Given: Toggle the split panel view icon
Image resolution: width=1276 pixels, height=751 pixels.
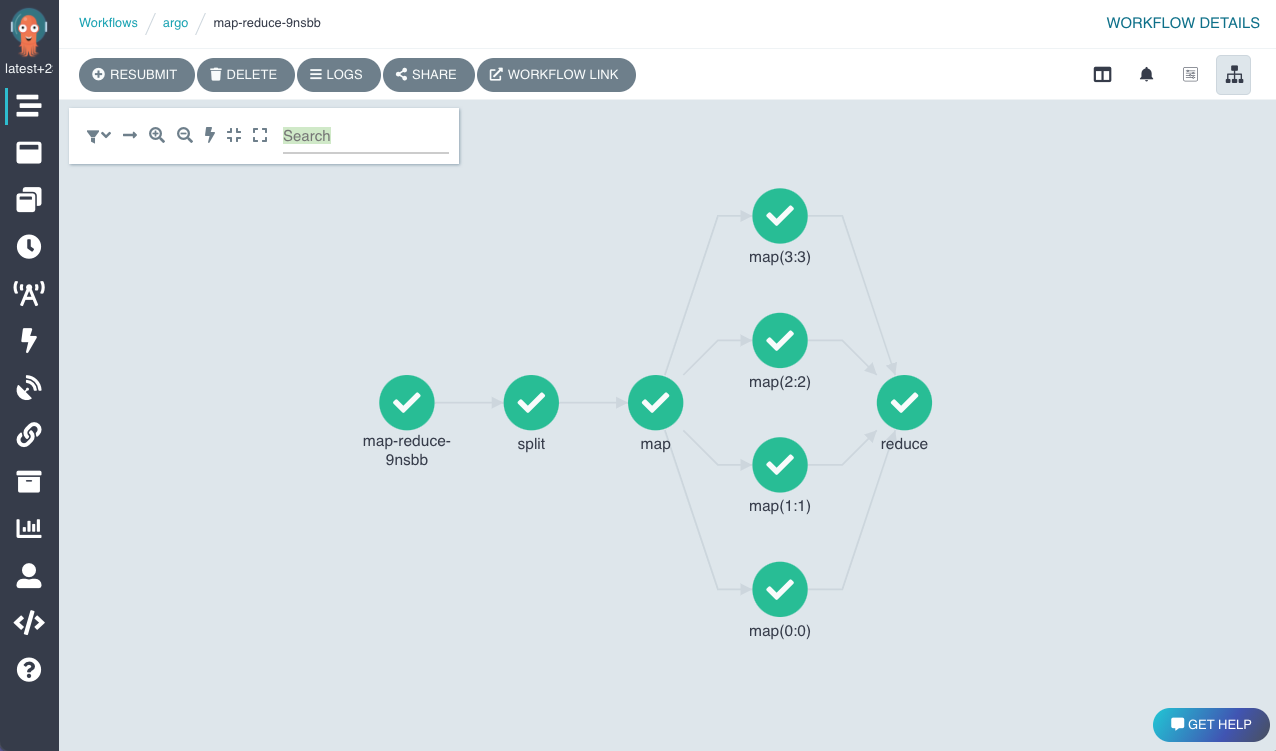Looking at the screenshot, I should point(1102,74).
